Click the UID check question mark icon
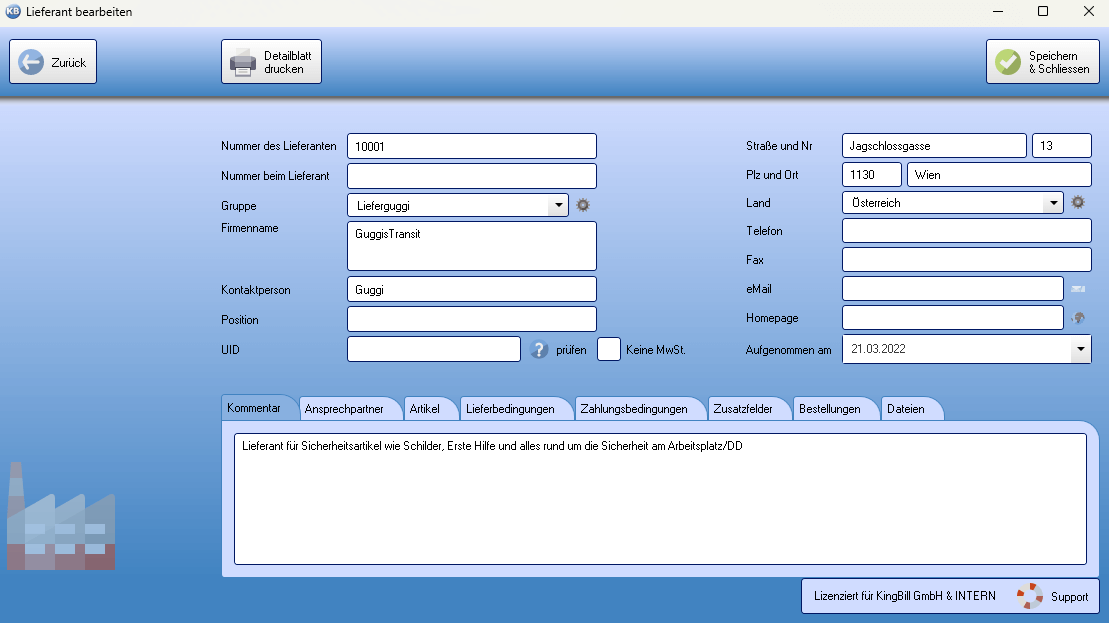The width and height of the screenshot is (1109, 623). (539, 349)
